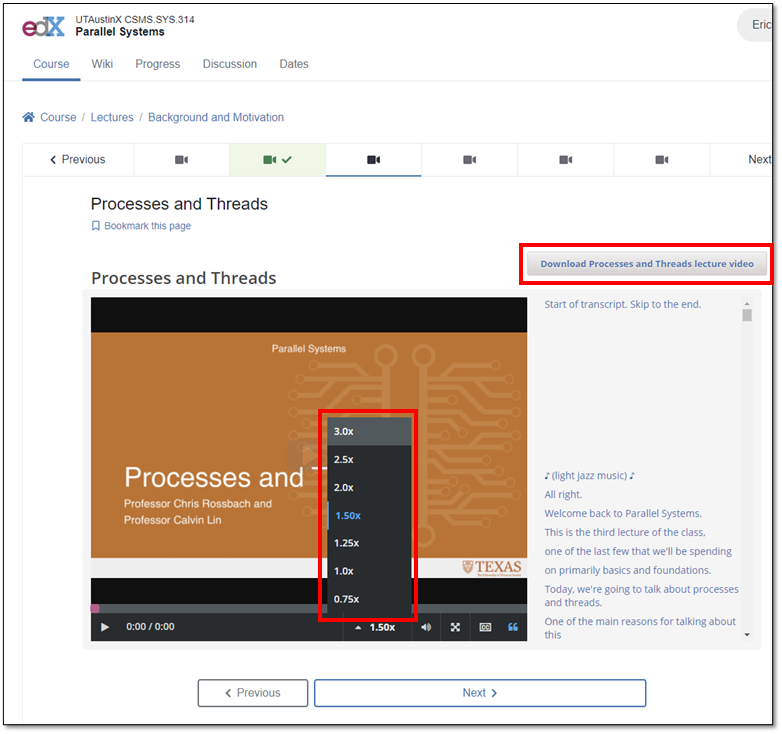Toggle the transcript panel with quote icon
This screenshot has width=782, height=734.
pyautogui.click(x=513, y=627)
